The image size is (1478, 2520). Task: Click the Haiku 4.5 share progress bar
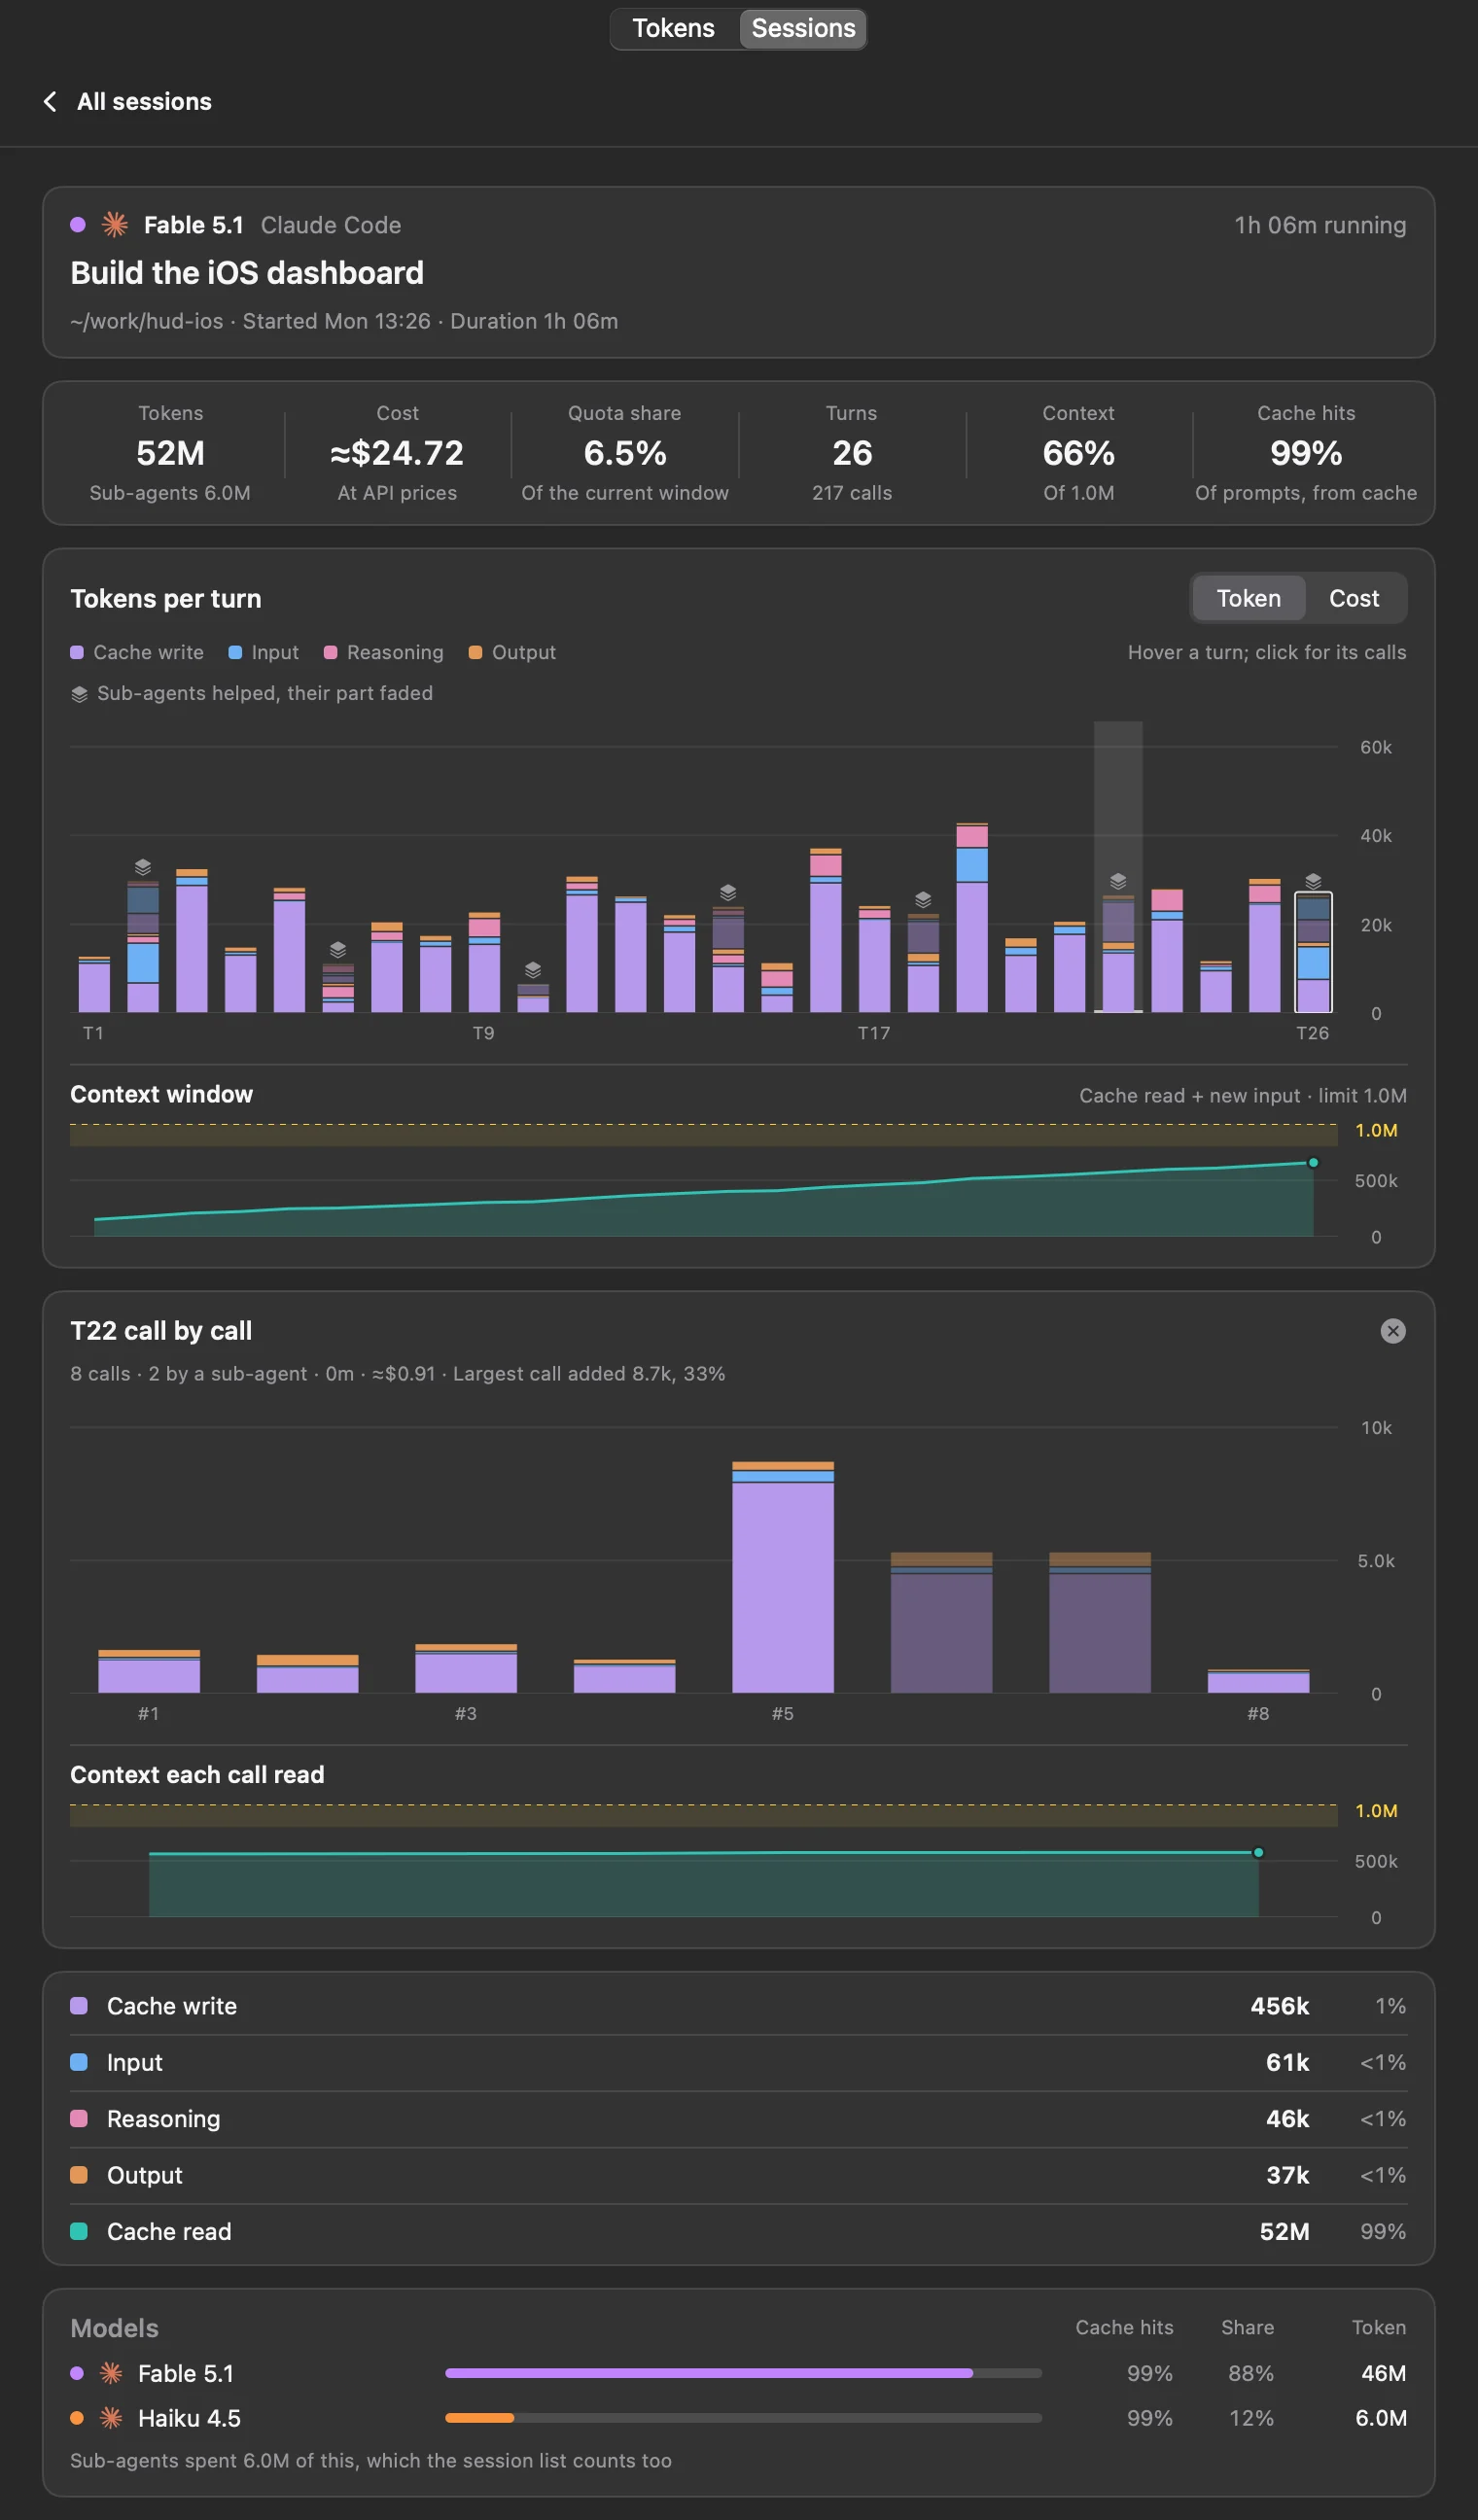point(743,2418)
